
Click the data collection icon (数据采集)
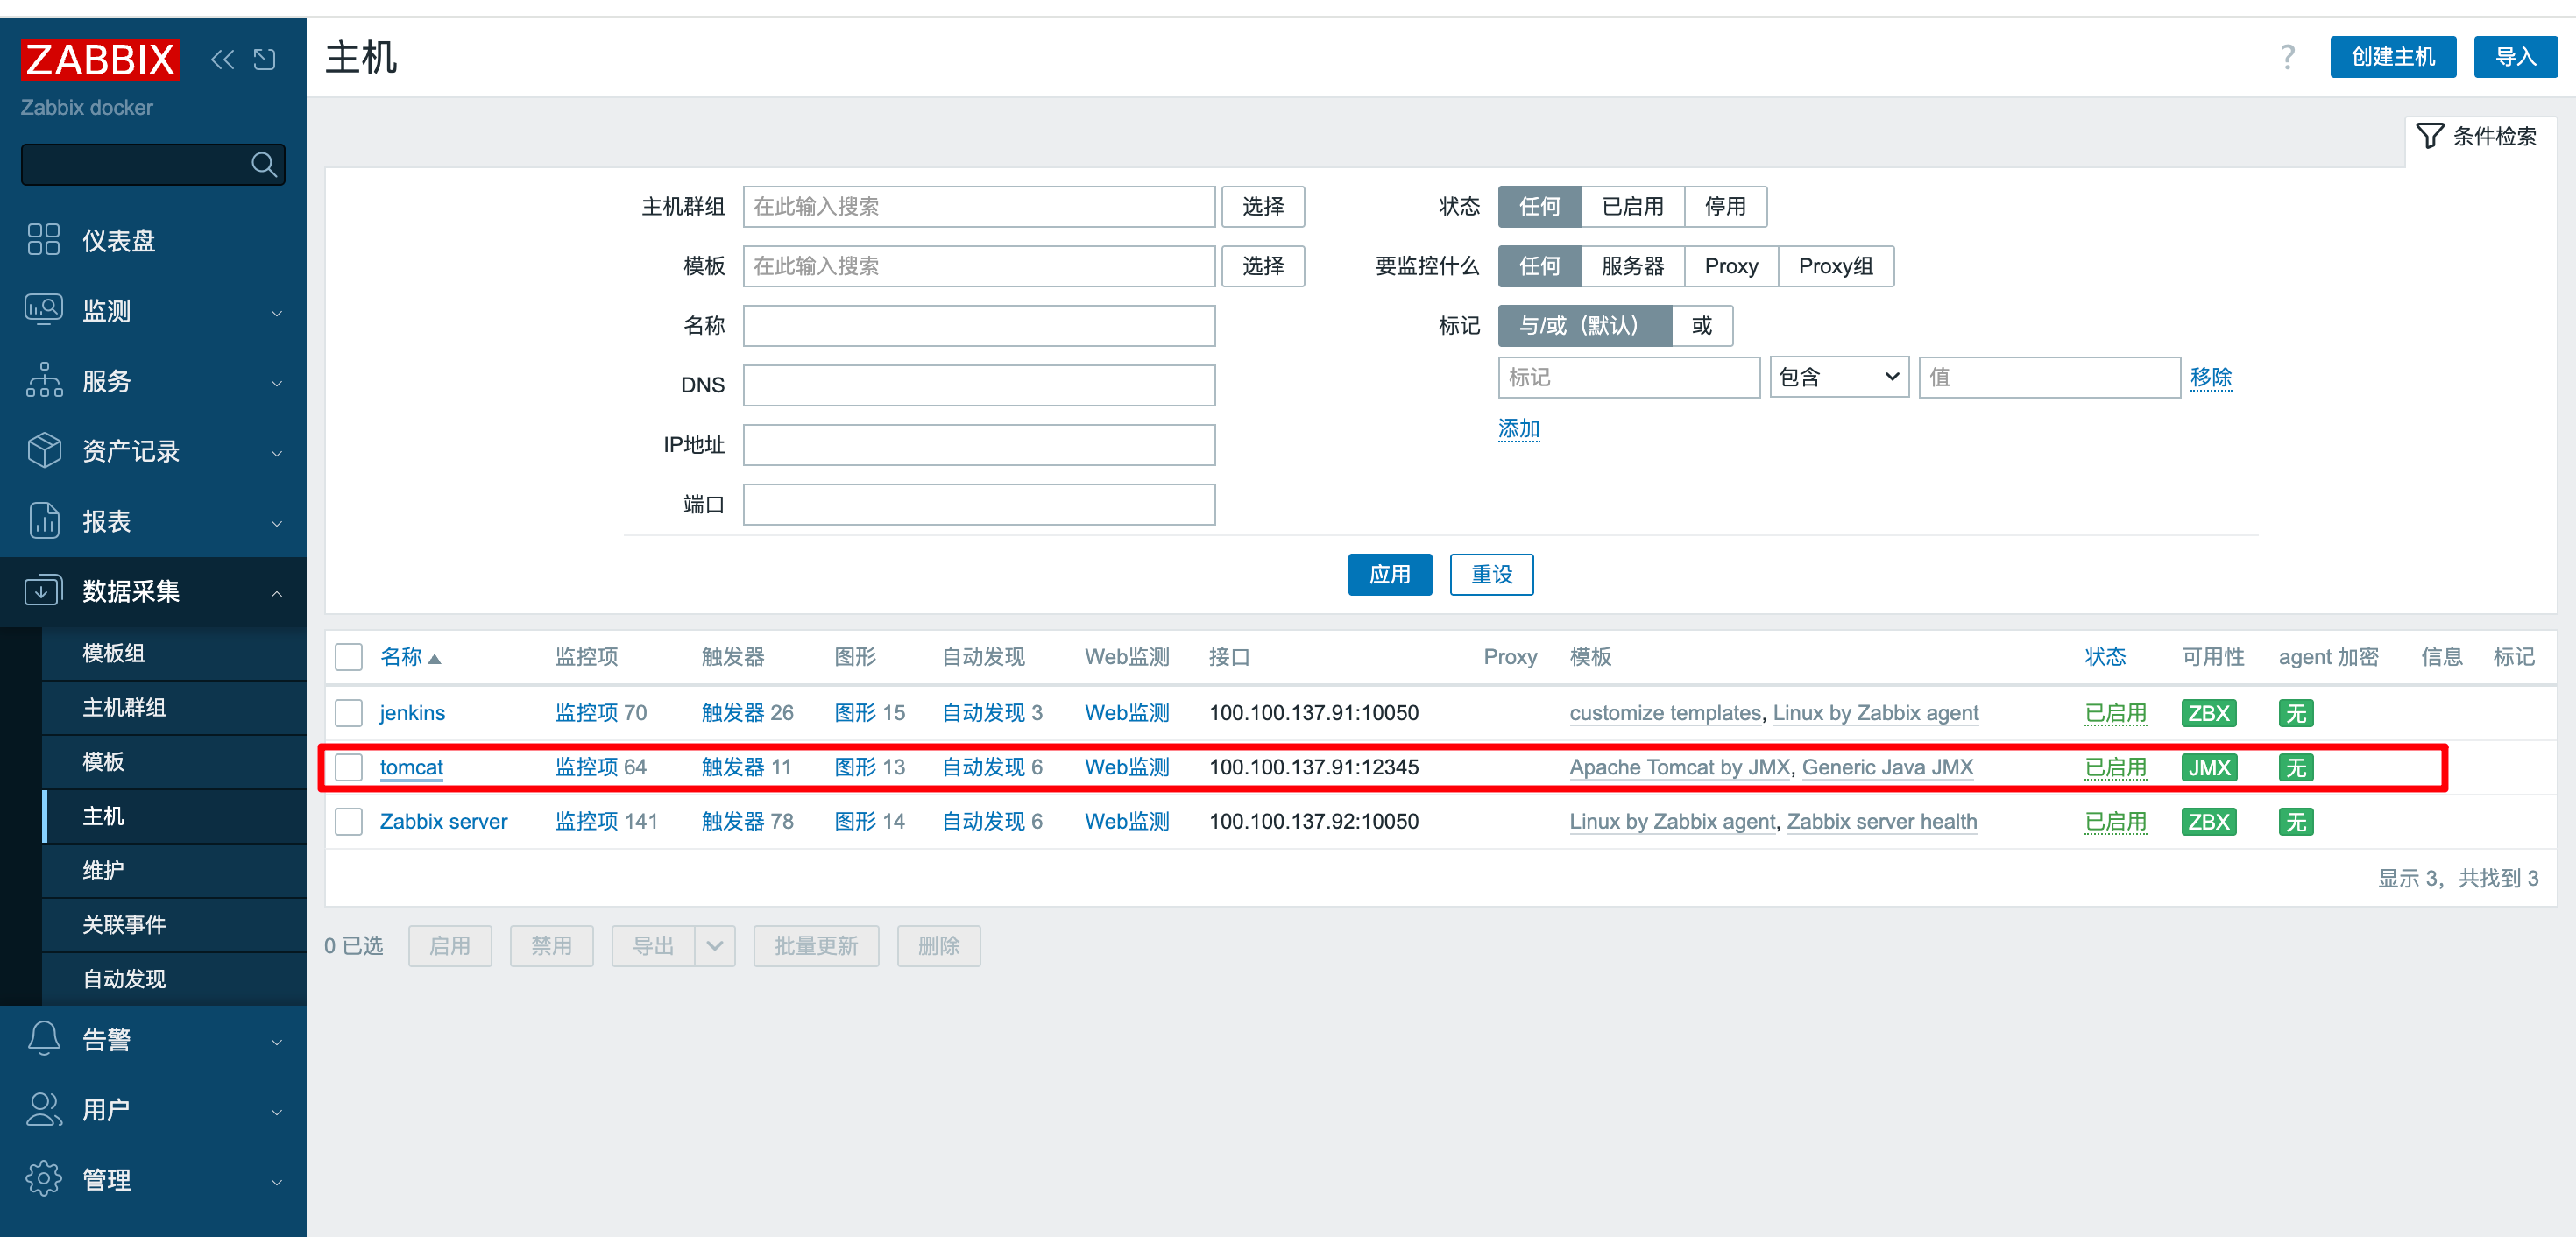coord(44,591)
